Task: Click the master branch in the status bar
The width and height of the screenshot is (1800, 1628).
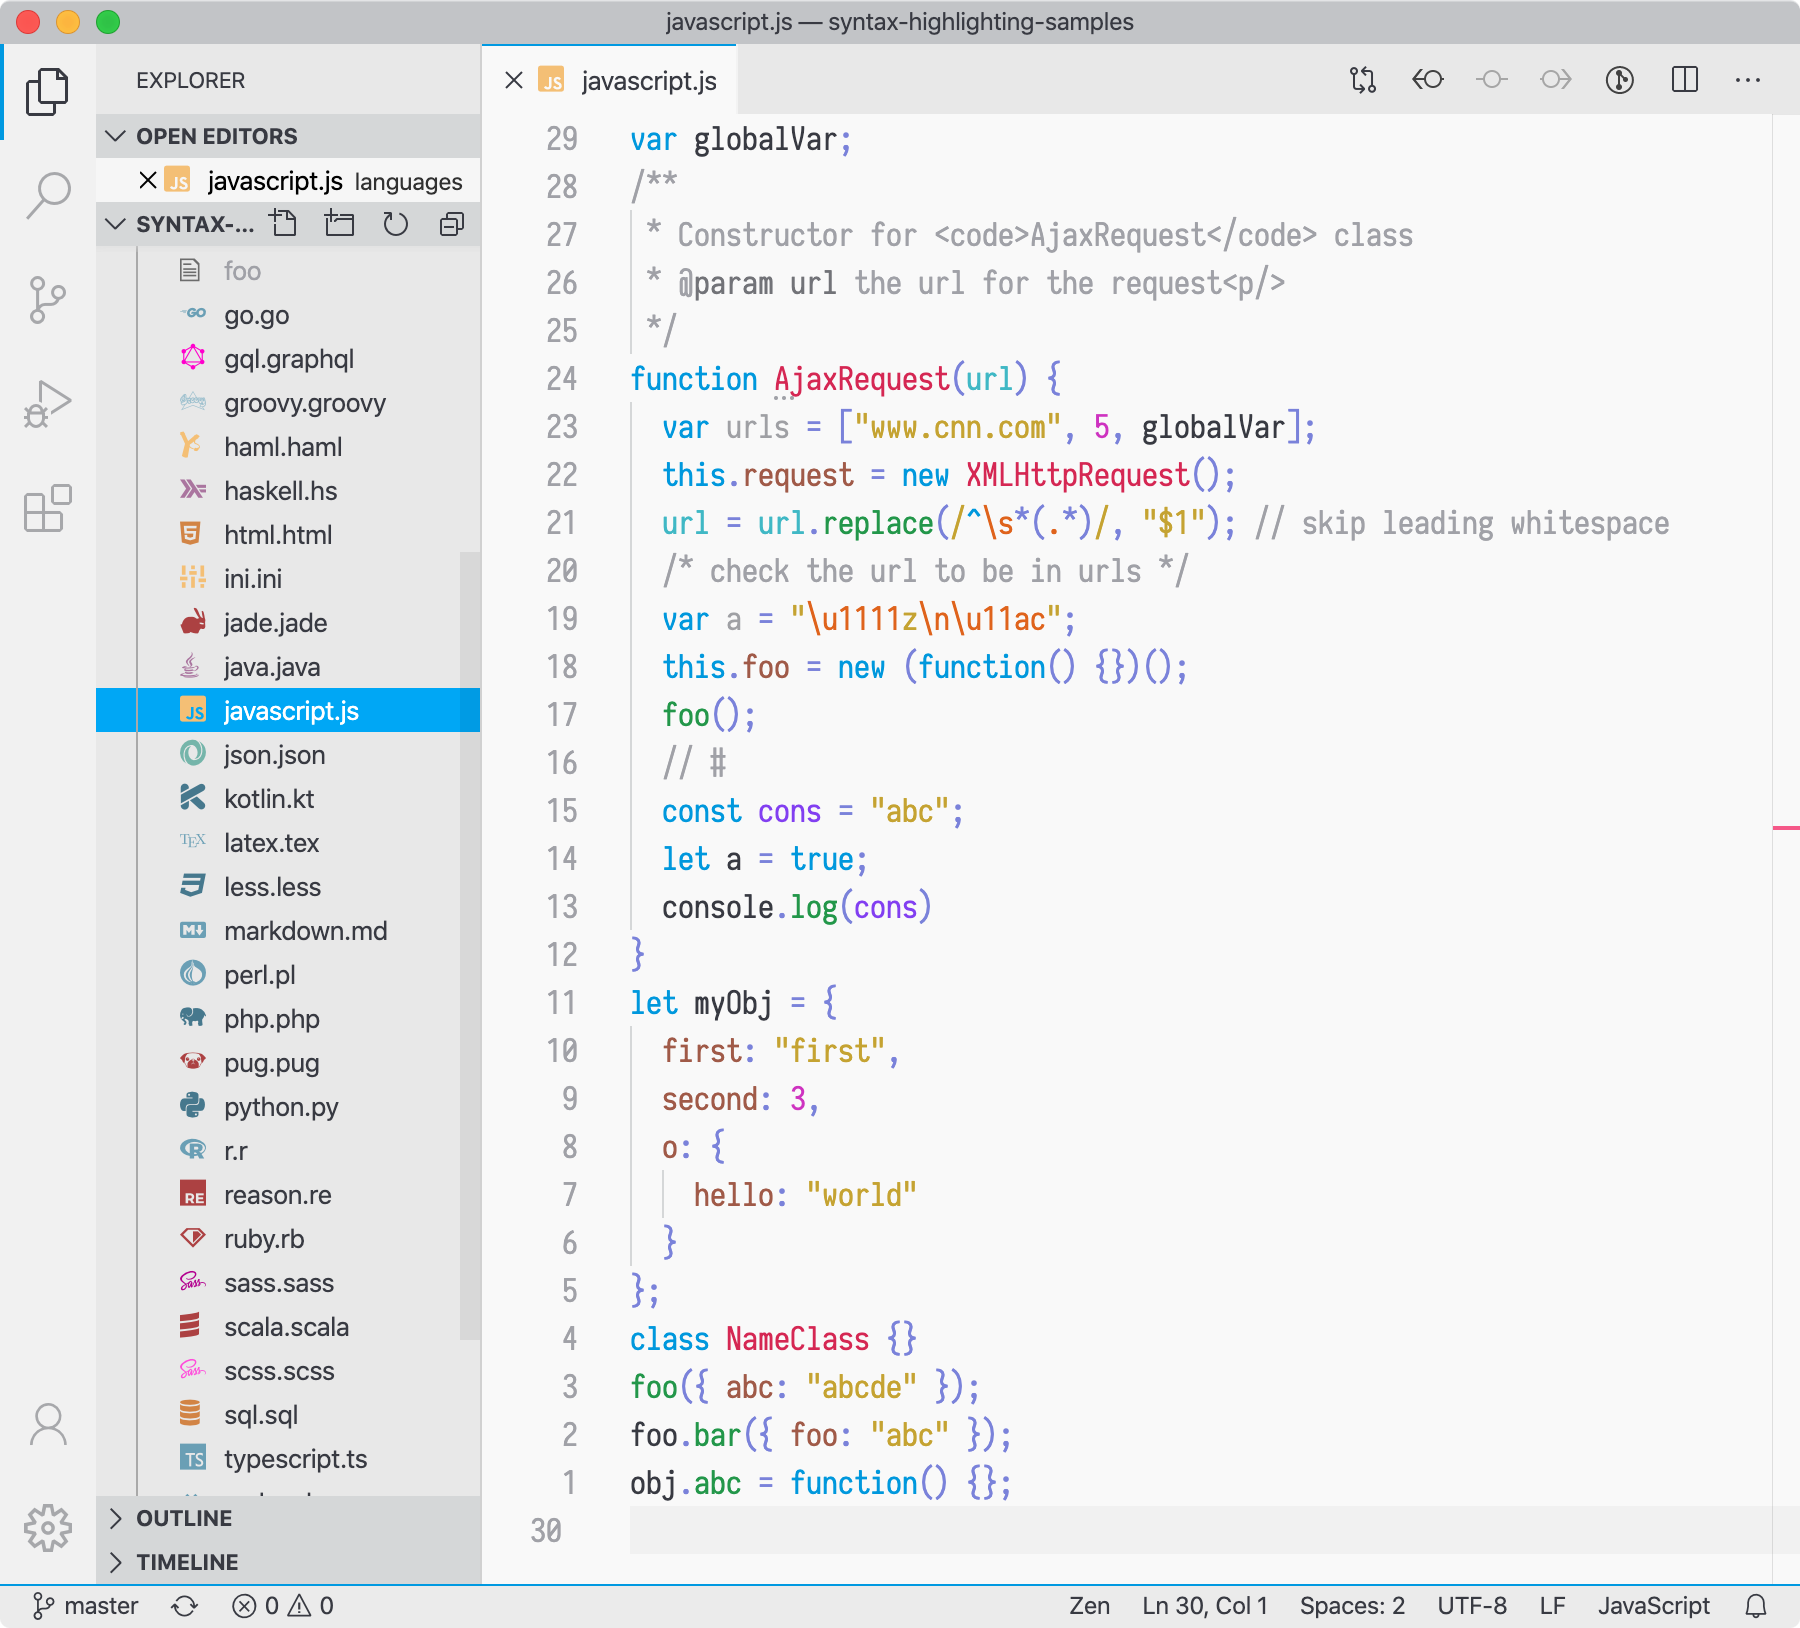Action: click(88, 1606)
